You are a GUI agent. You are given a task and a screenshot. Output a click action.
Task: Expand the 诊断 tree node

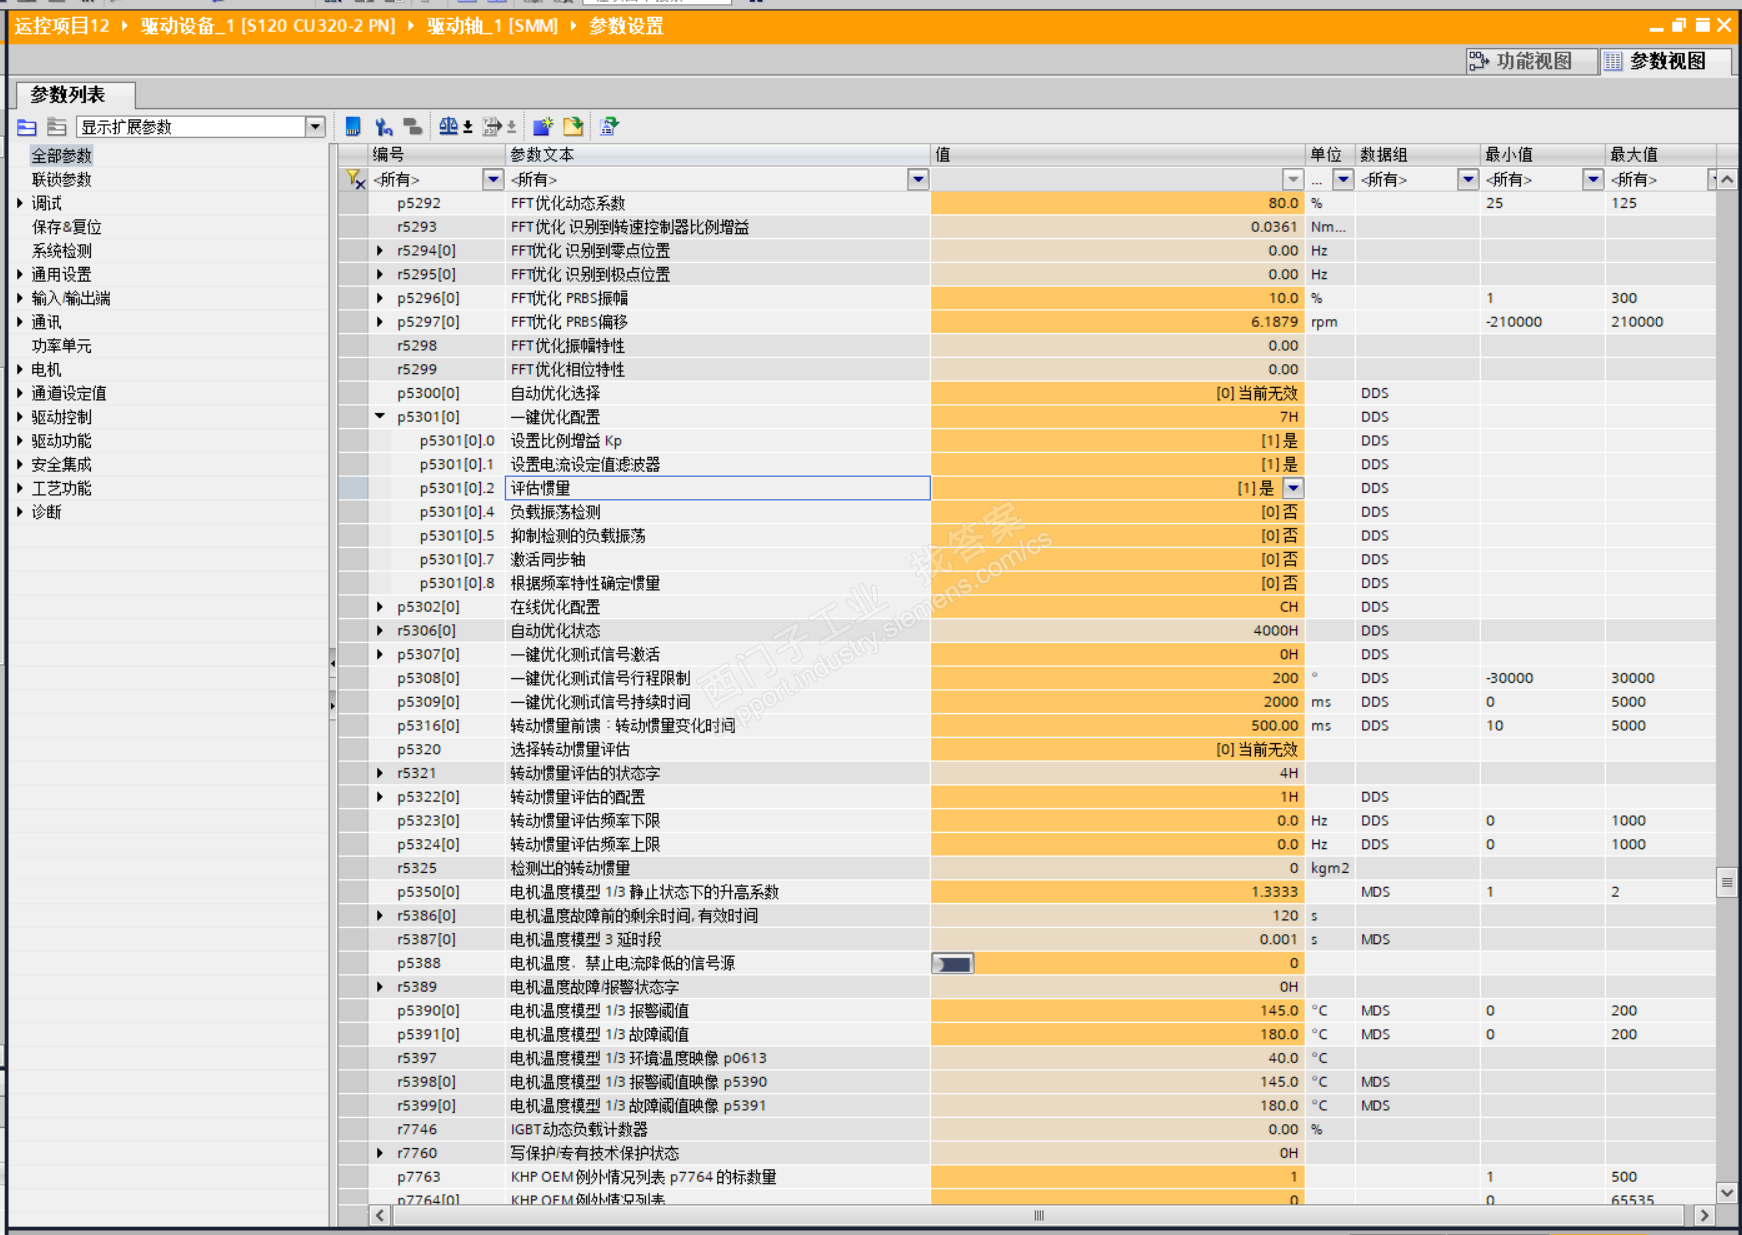(20, 512)
